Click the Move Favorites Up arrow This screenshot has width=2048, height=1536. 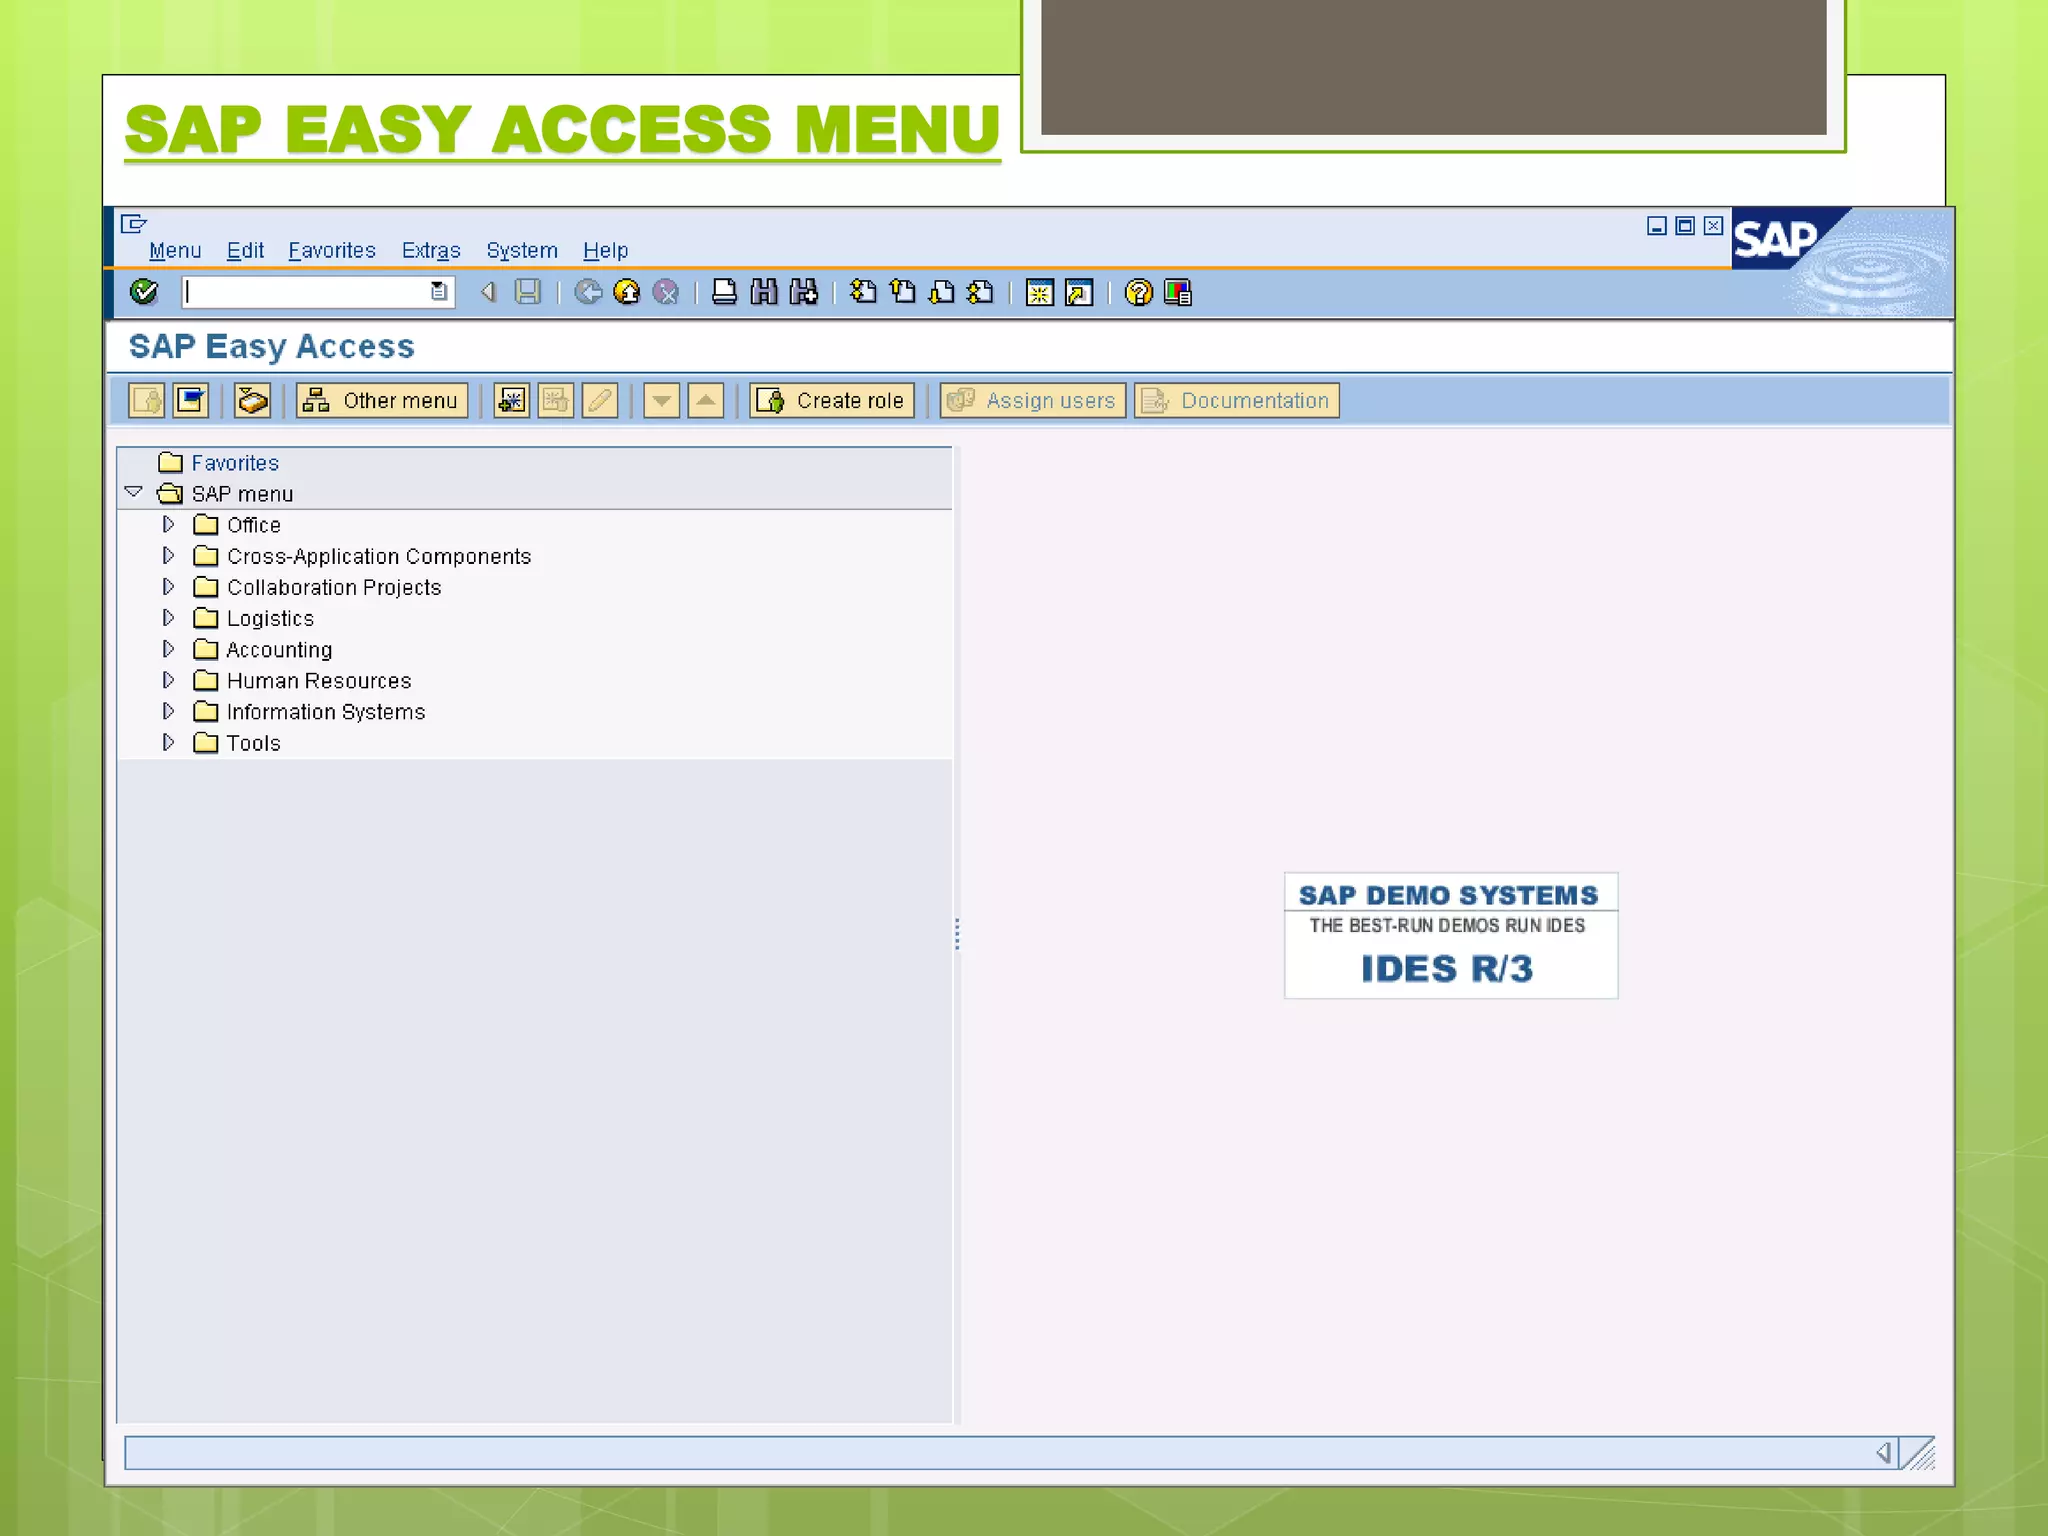click(x=705, y=401)
